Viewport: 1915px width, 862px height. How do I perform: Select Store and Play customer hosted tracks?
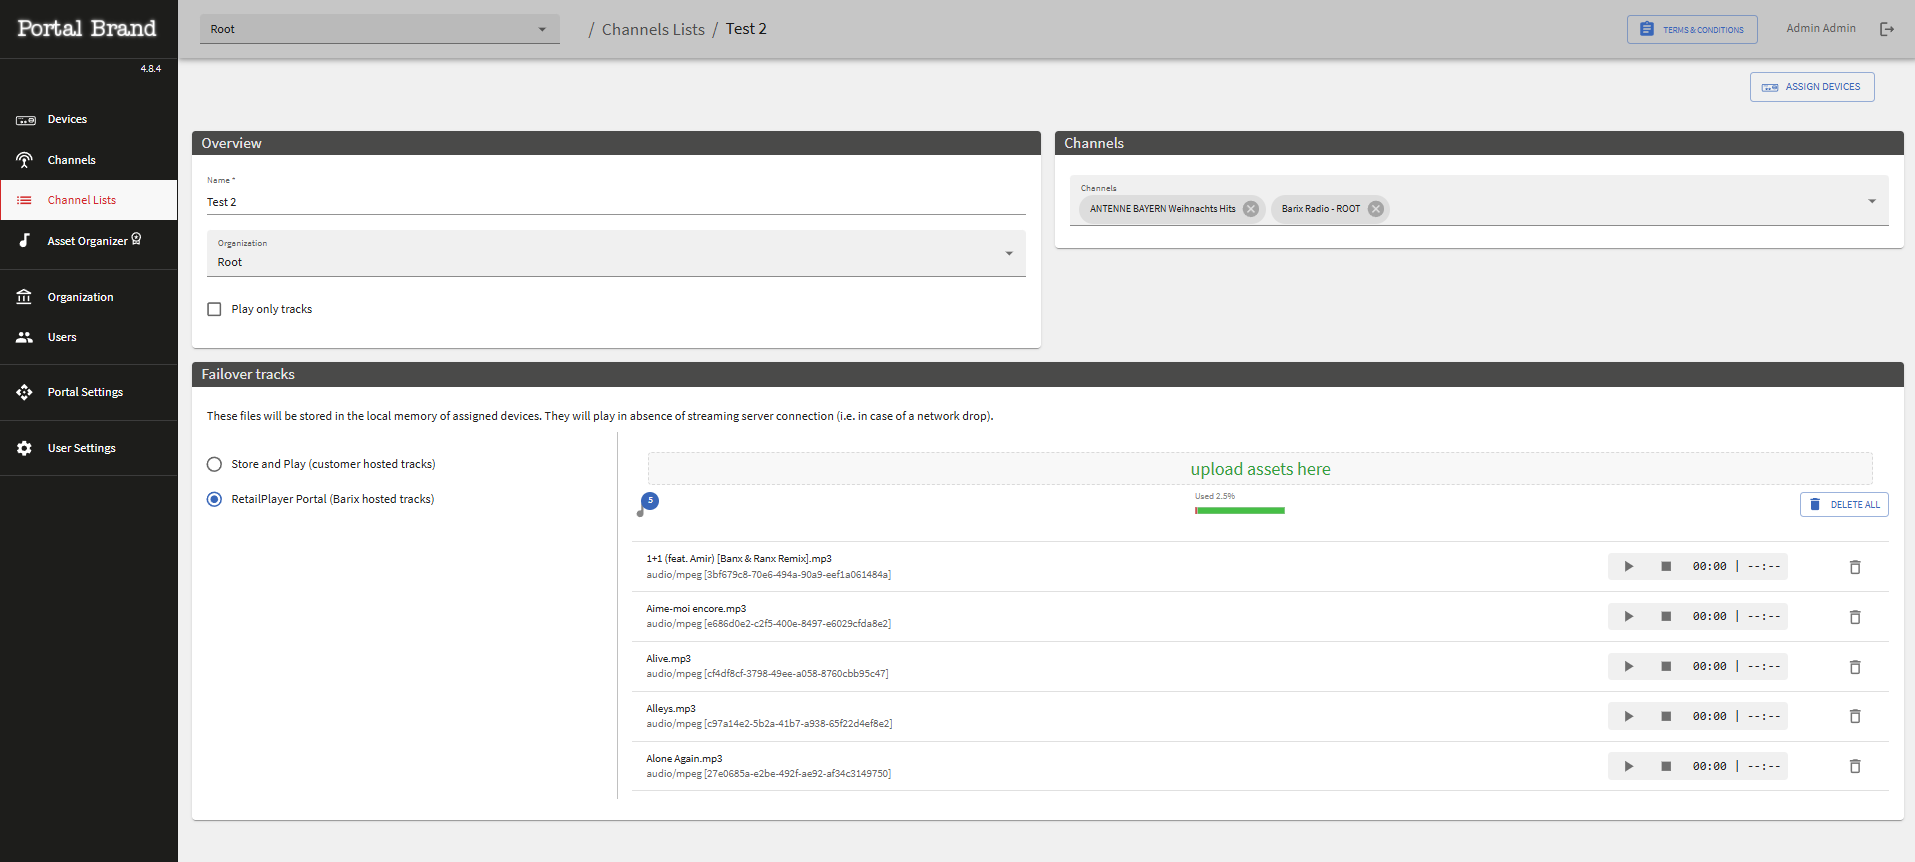tap(214, 464)
